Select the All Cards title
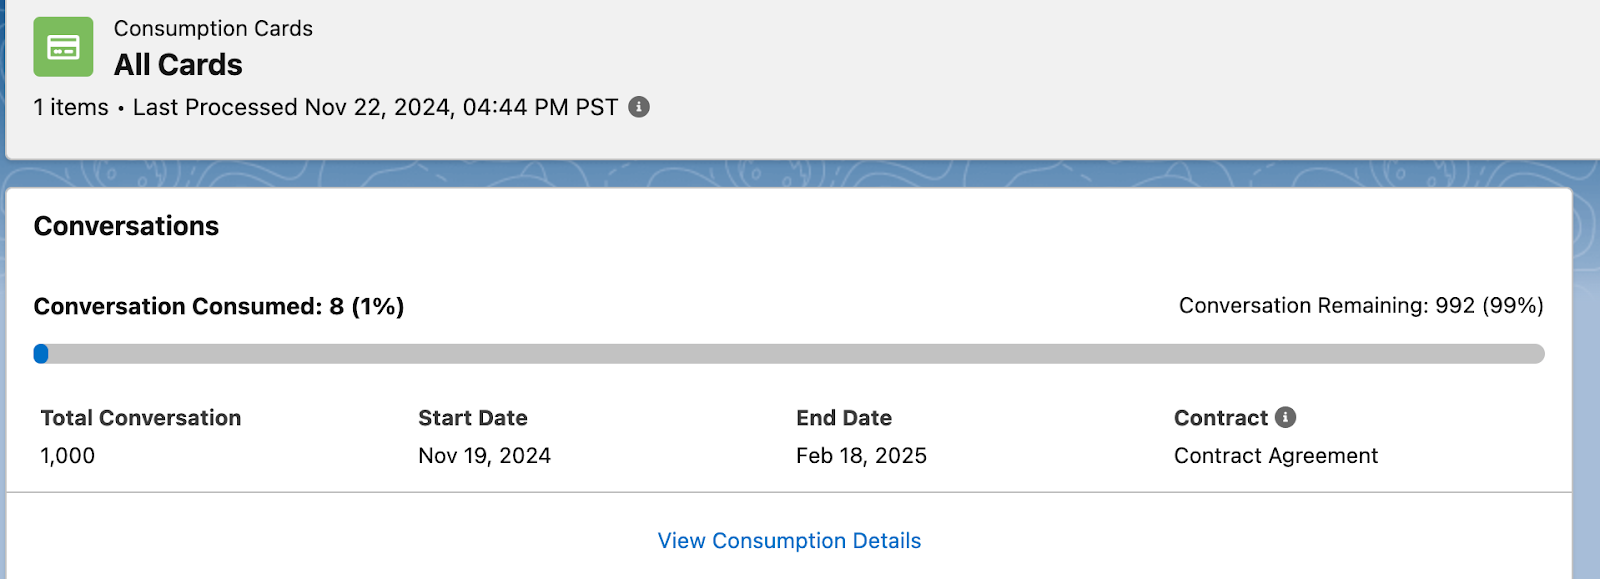Screen dimensions: 1600x579 pos(178,65)
